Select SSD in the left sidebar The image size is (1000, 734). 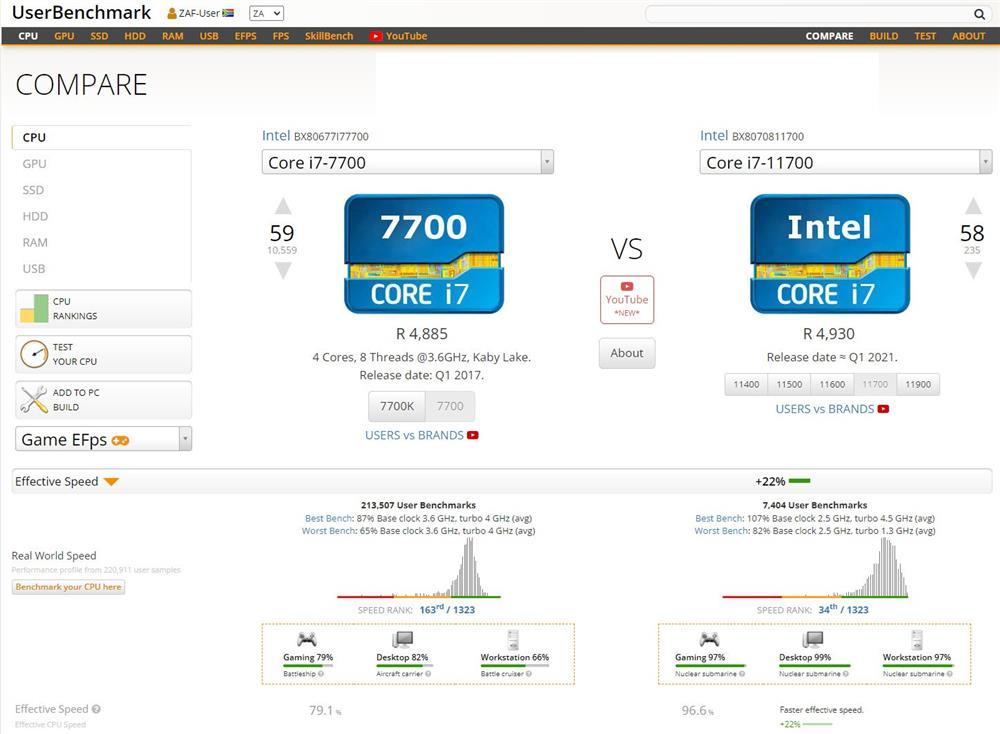click(33, 190)
